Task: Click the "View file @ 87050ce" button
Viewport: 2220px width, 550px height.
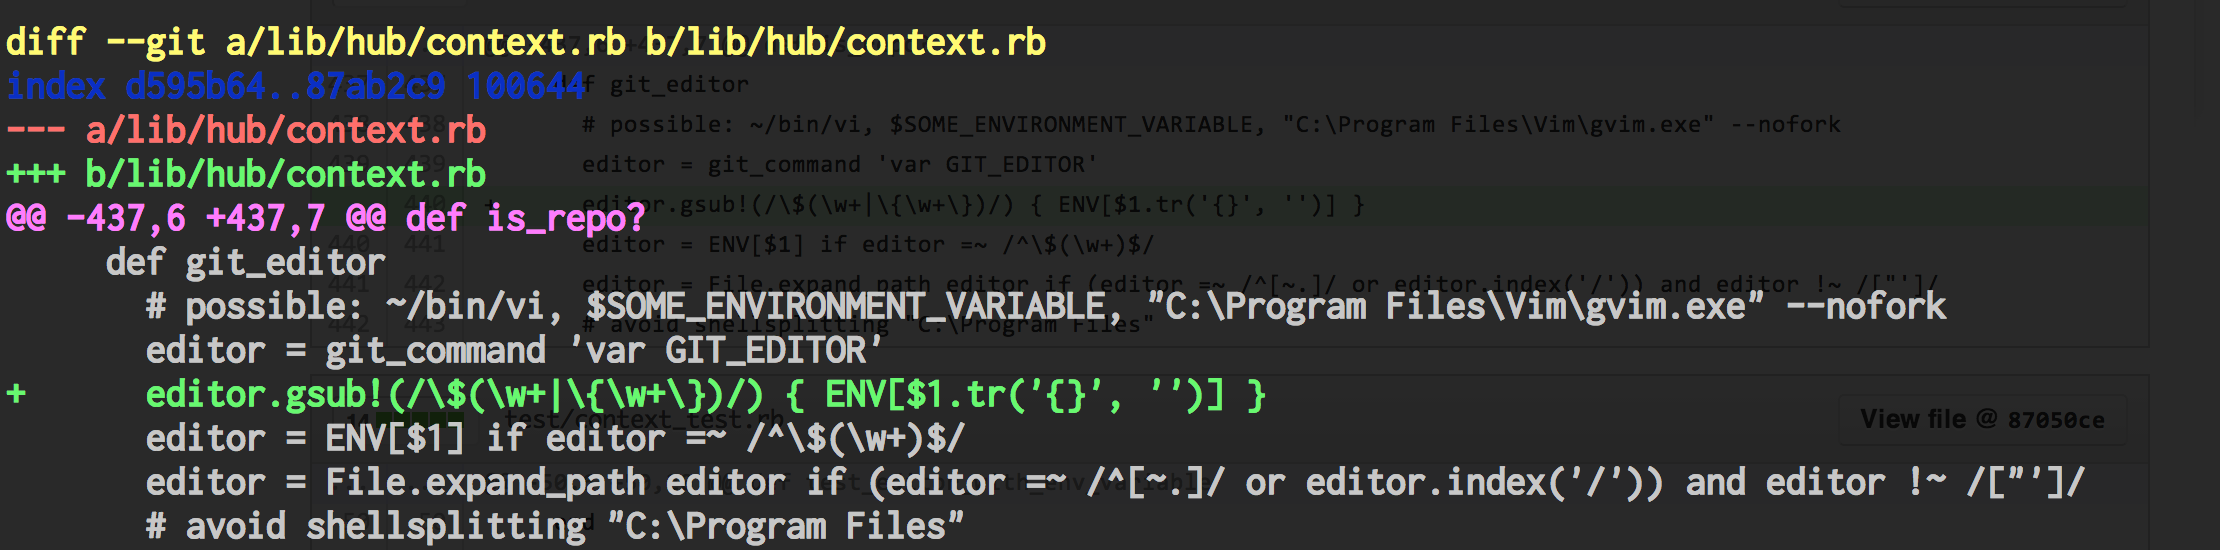Action: [x=1981, y=420]
